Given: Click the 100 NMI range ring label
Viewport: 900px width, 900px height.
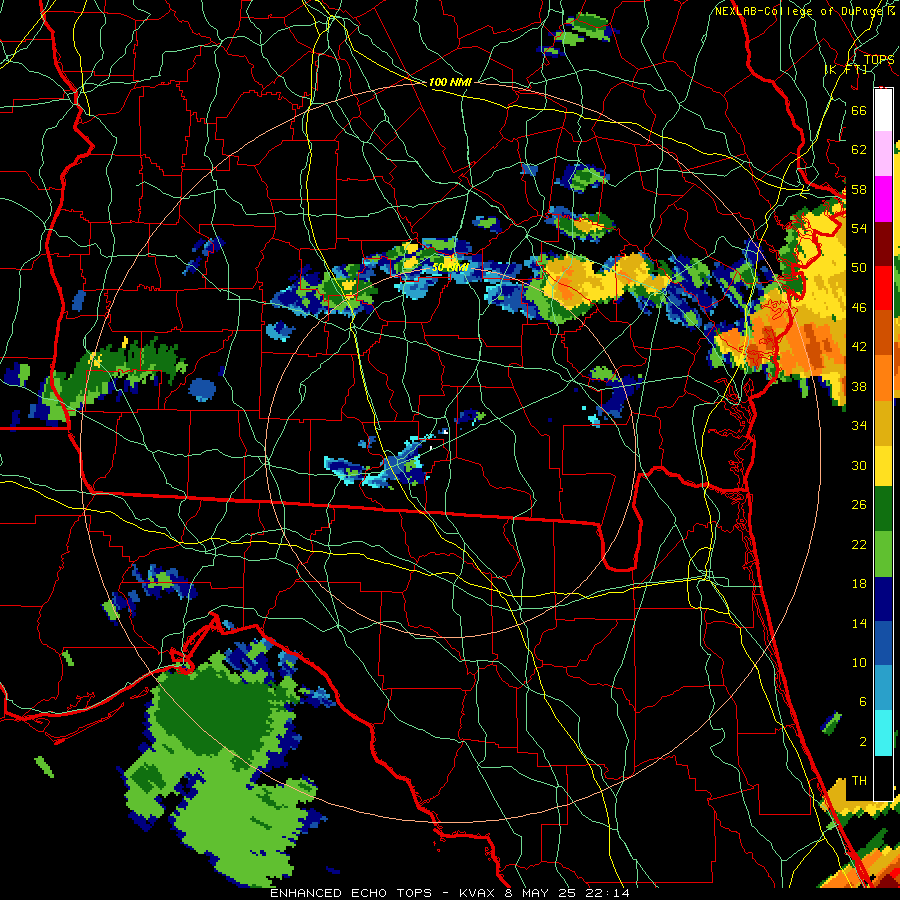Looking at the screenshot, I should [450, 82].
